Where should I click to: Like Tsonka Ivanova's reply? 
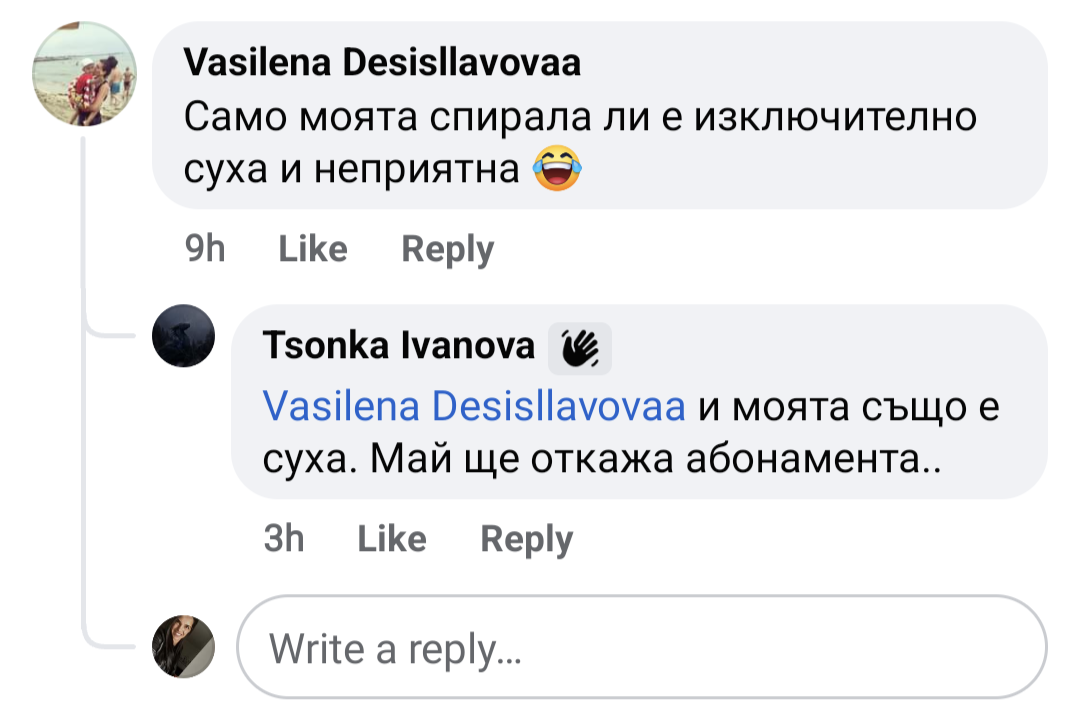[391, 539]
